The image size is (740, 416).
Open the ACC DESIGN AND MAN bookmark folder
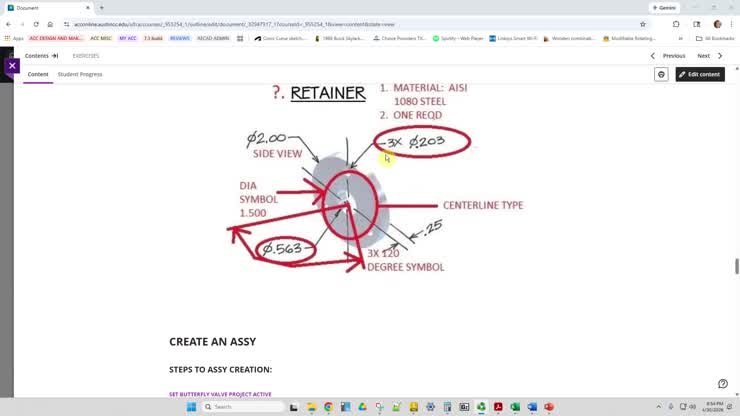coord(56,38)
